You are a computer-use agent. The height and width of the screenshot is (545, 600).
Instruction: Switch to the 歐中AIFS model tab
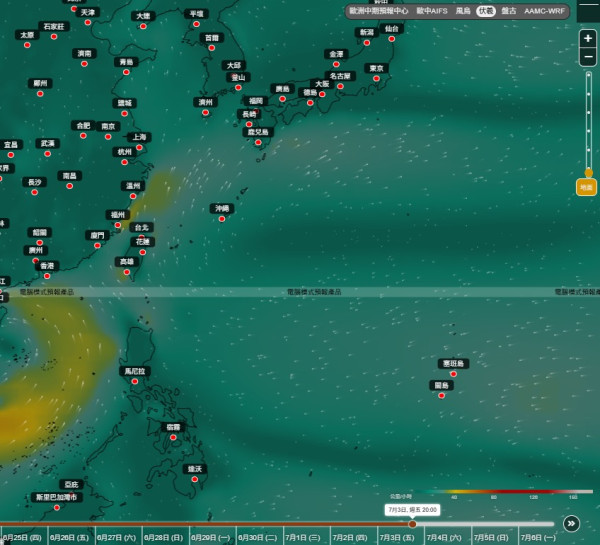pyautogui.click(x=432, y=11)
